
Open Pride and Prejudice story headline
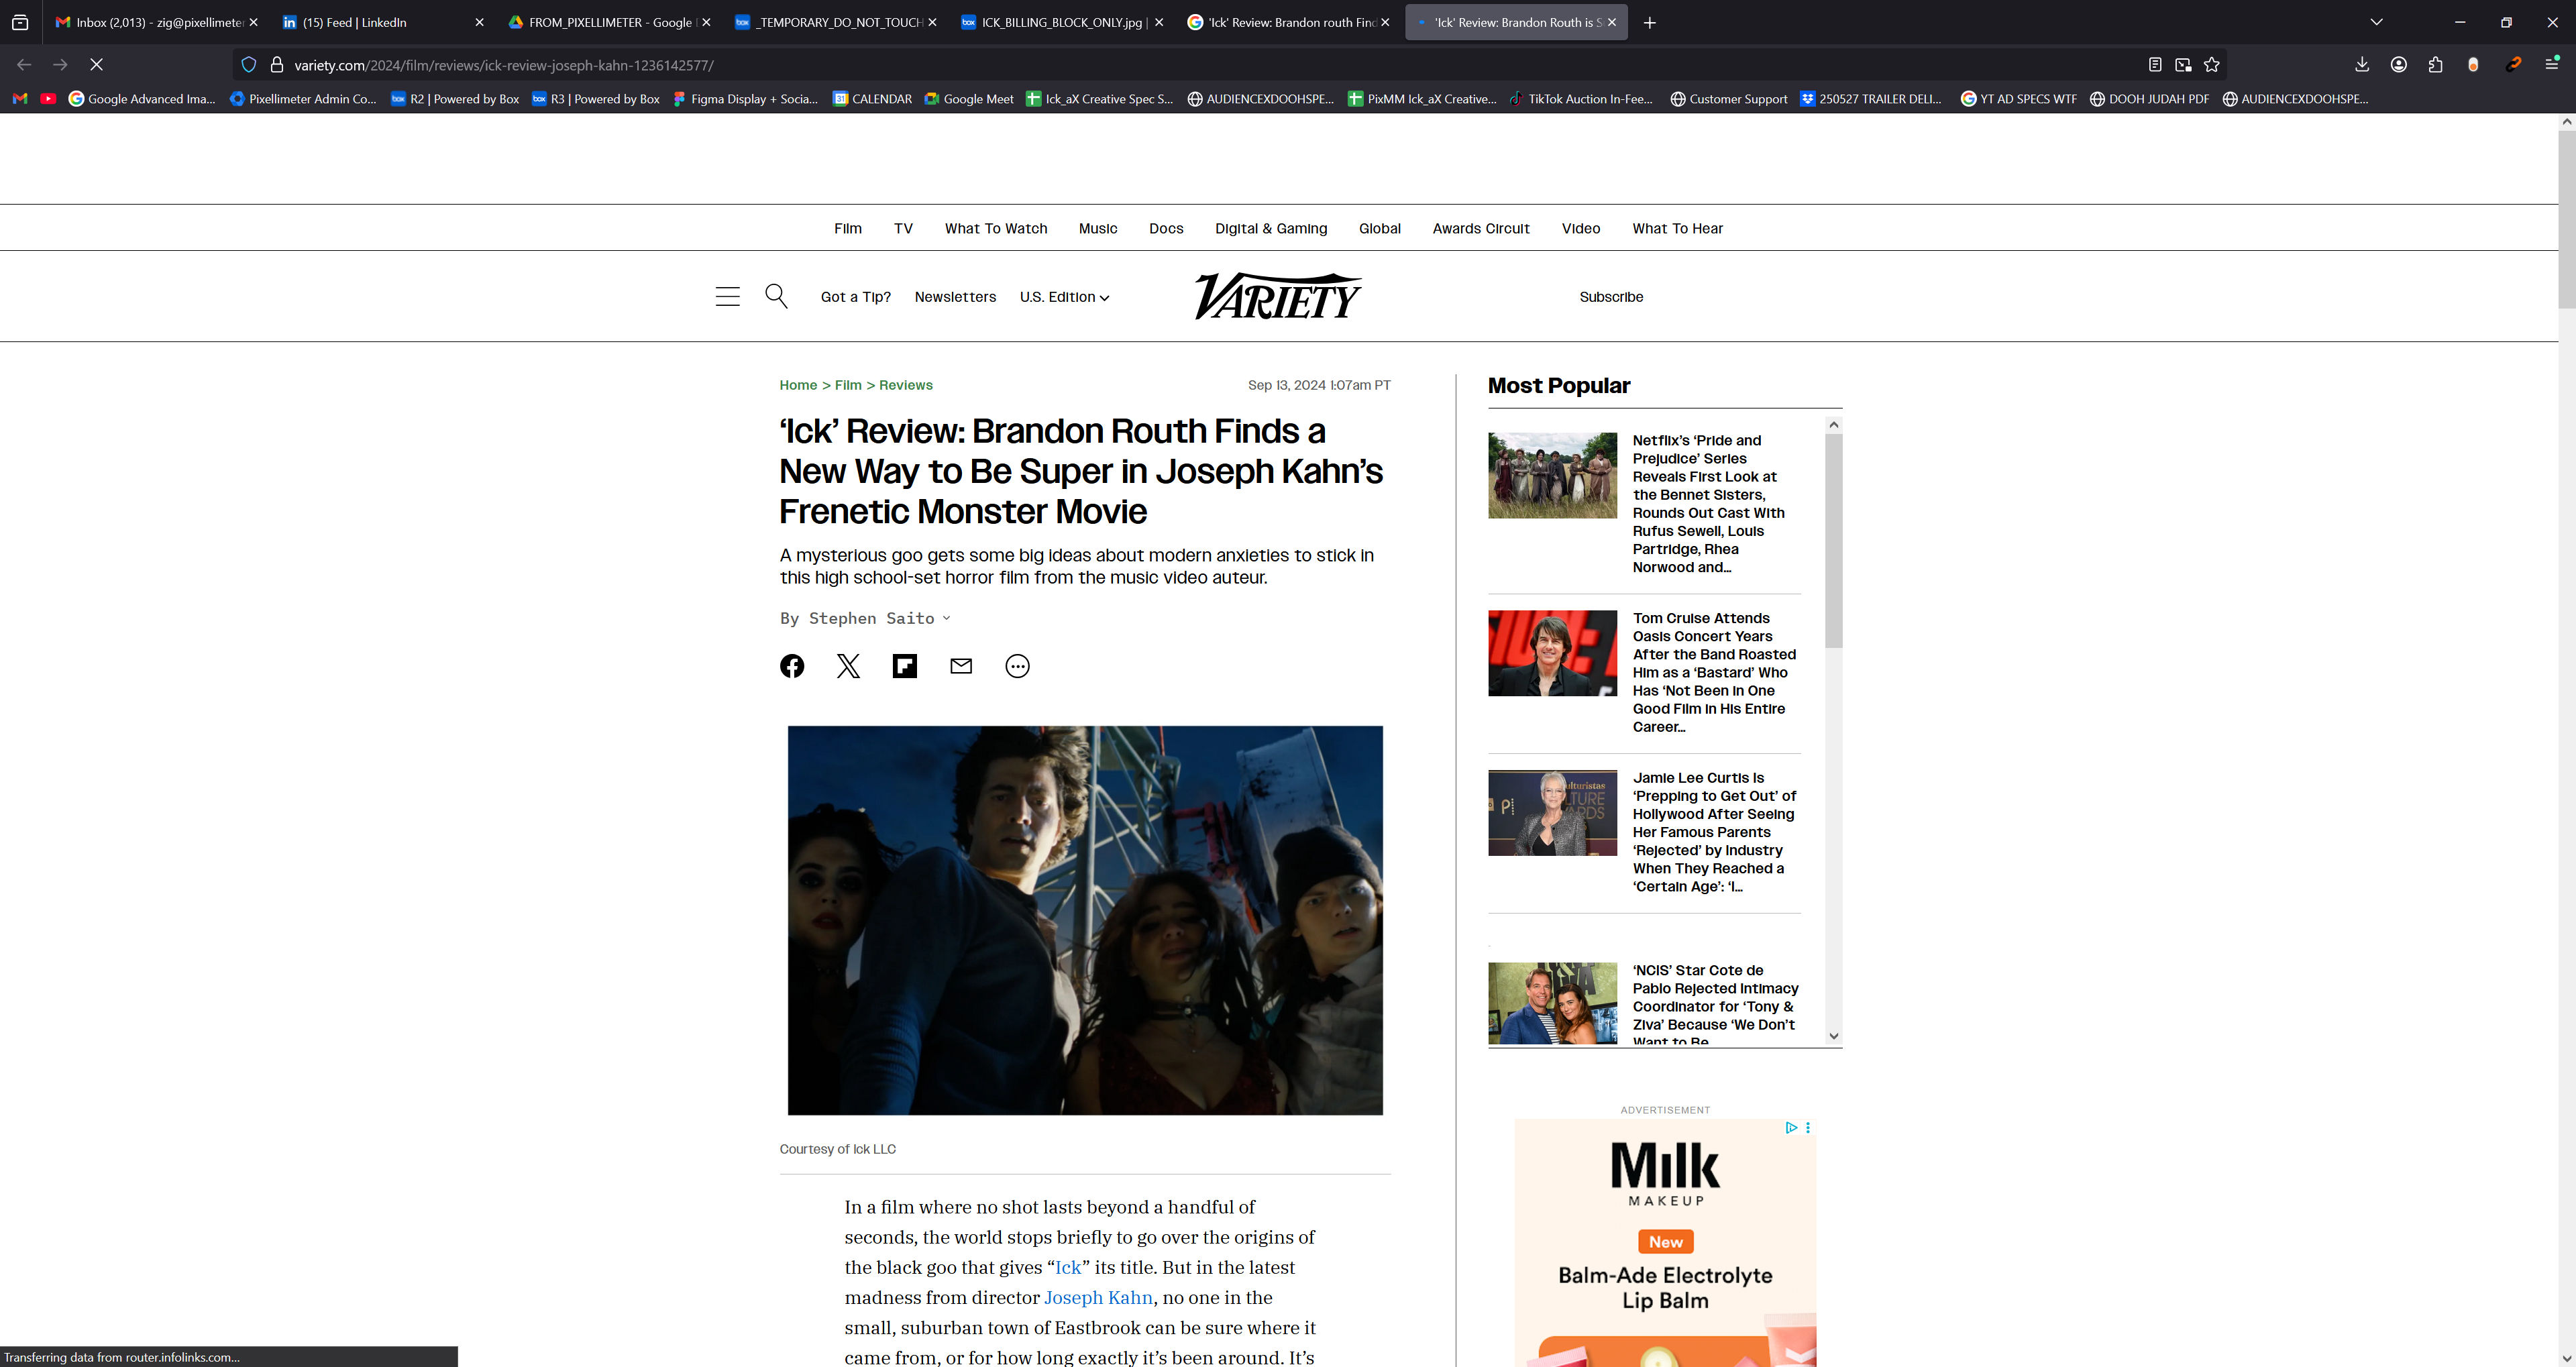tap(1709, 503)
